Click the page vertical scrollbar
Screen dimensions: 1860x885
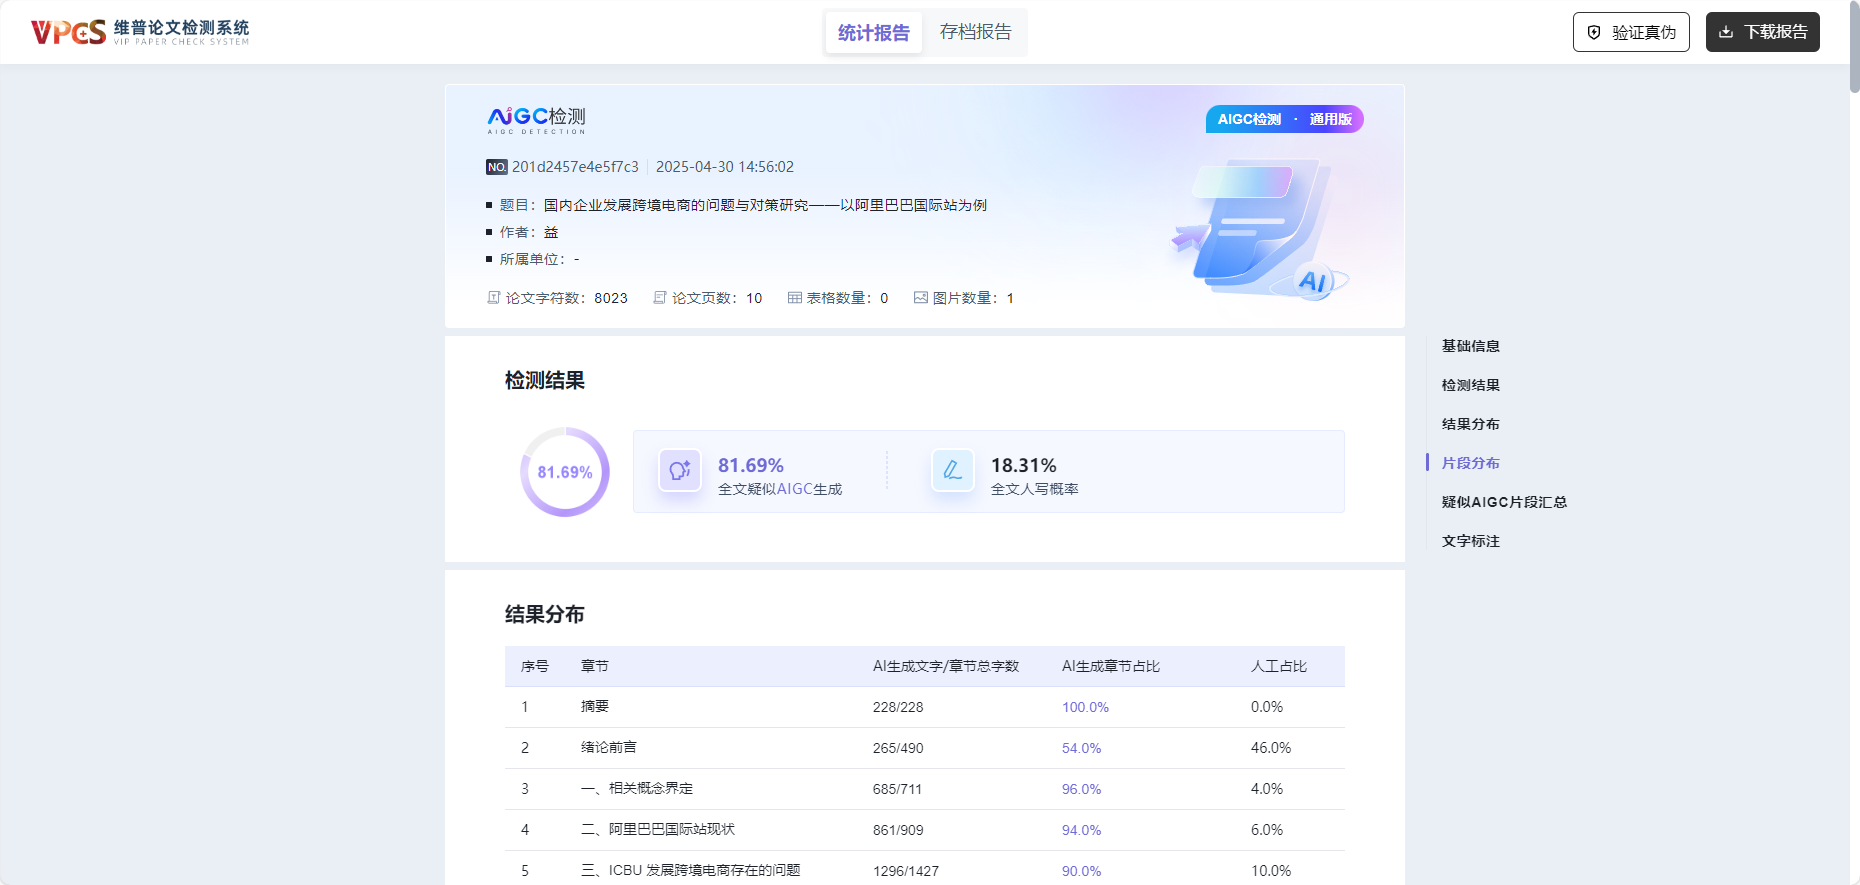(1855, 48)
